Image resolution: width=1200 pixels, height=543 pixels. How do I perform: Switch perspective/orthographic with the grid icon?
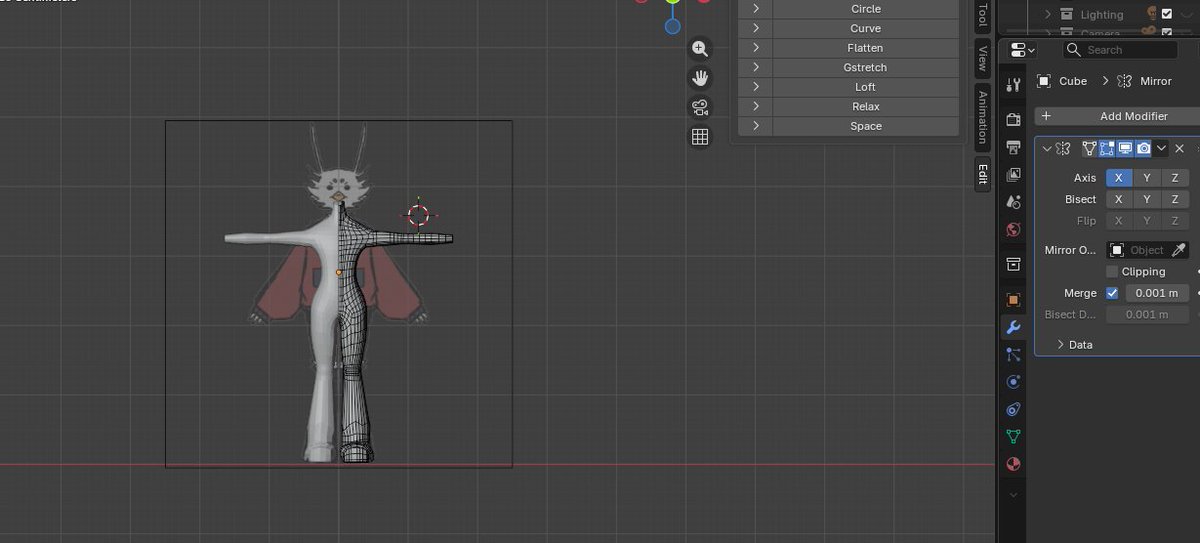coord(700,137)
